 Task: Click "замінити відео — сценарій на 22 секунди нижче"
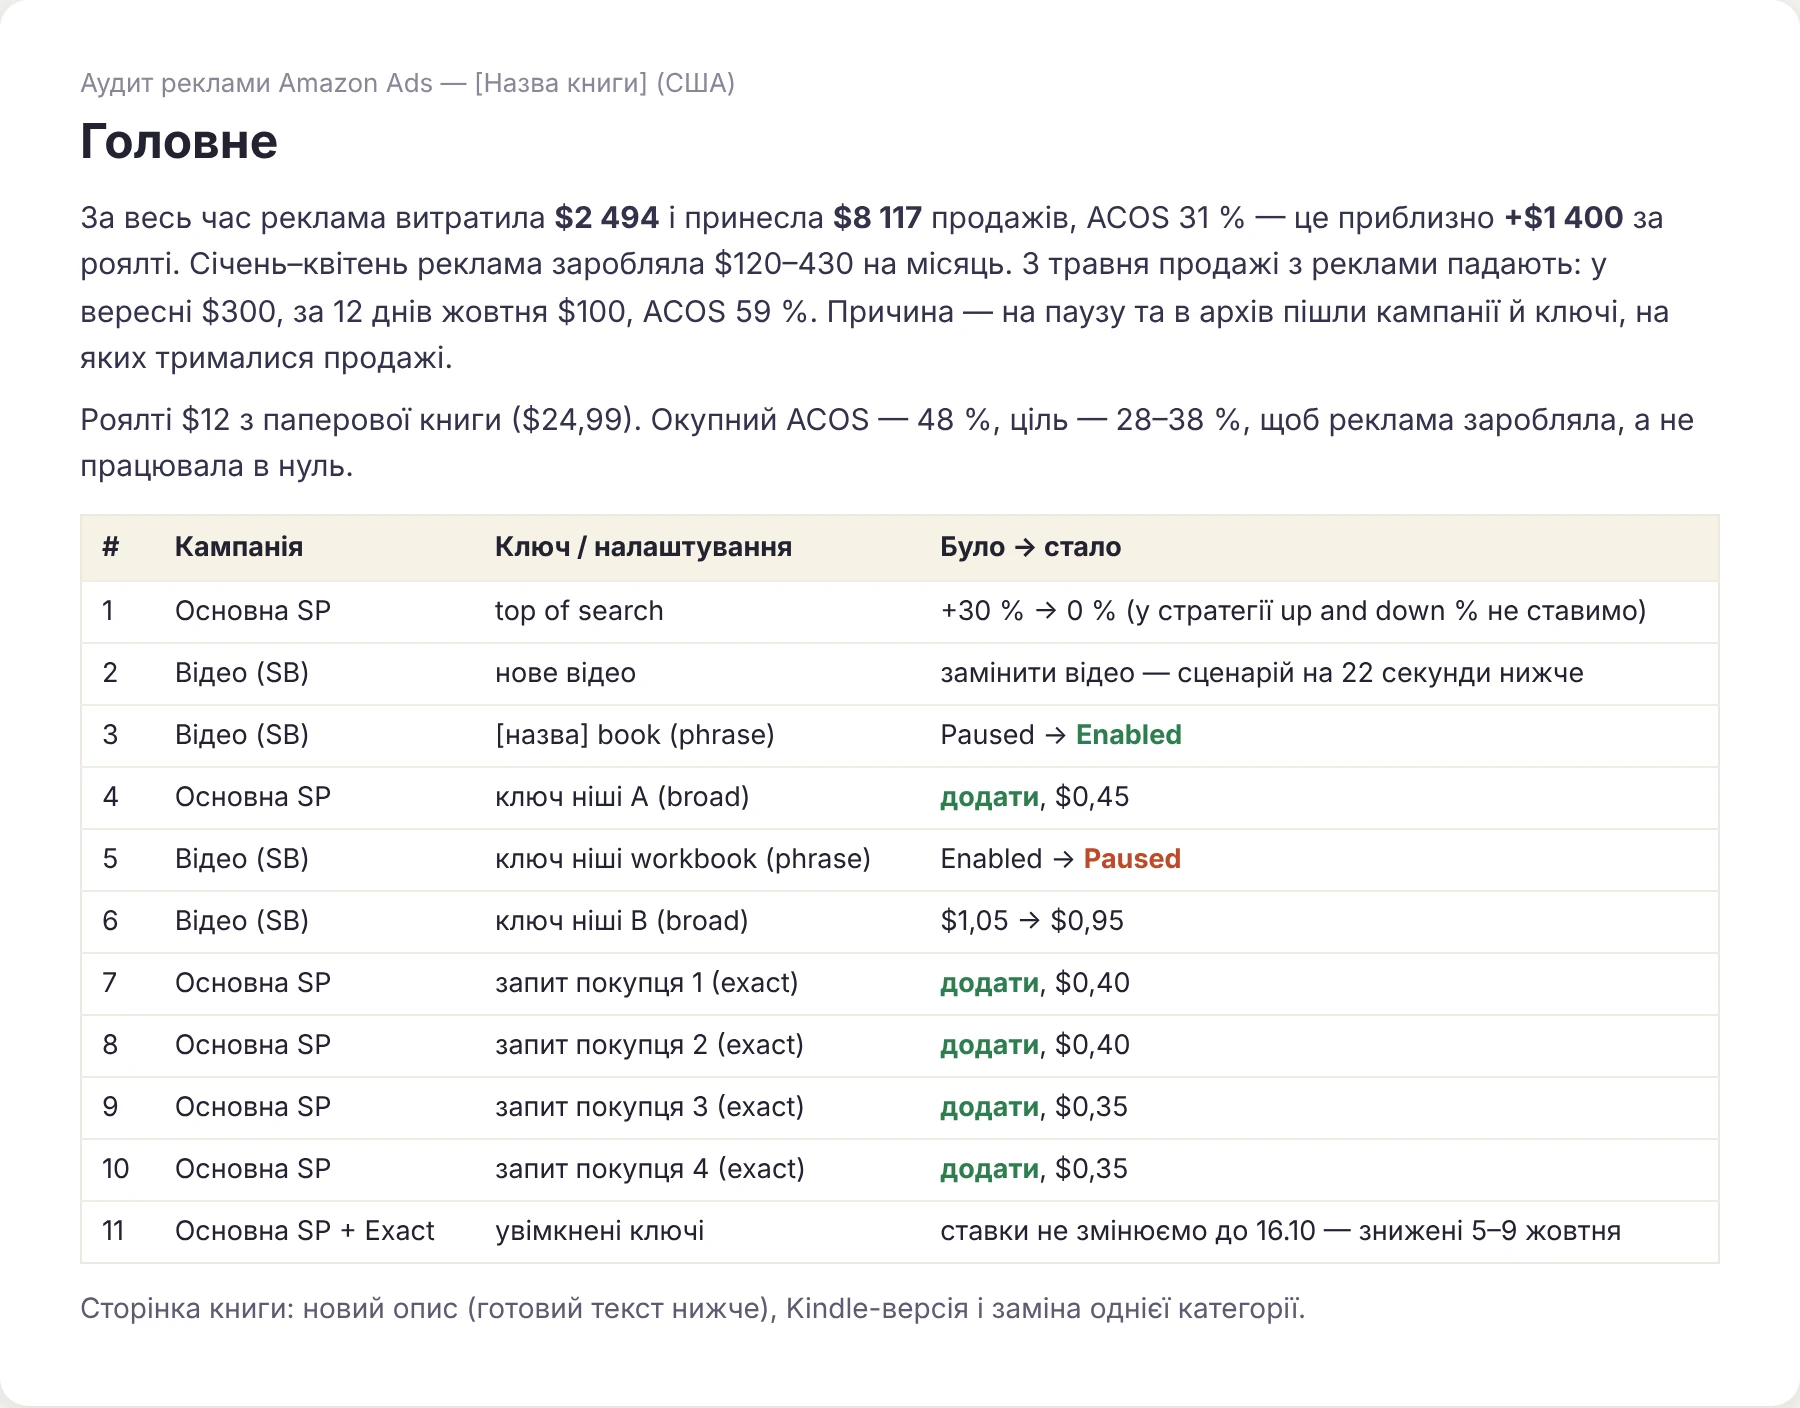1262,673
